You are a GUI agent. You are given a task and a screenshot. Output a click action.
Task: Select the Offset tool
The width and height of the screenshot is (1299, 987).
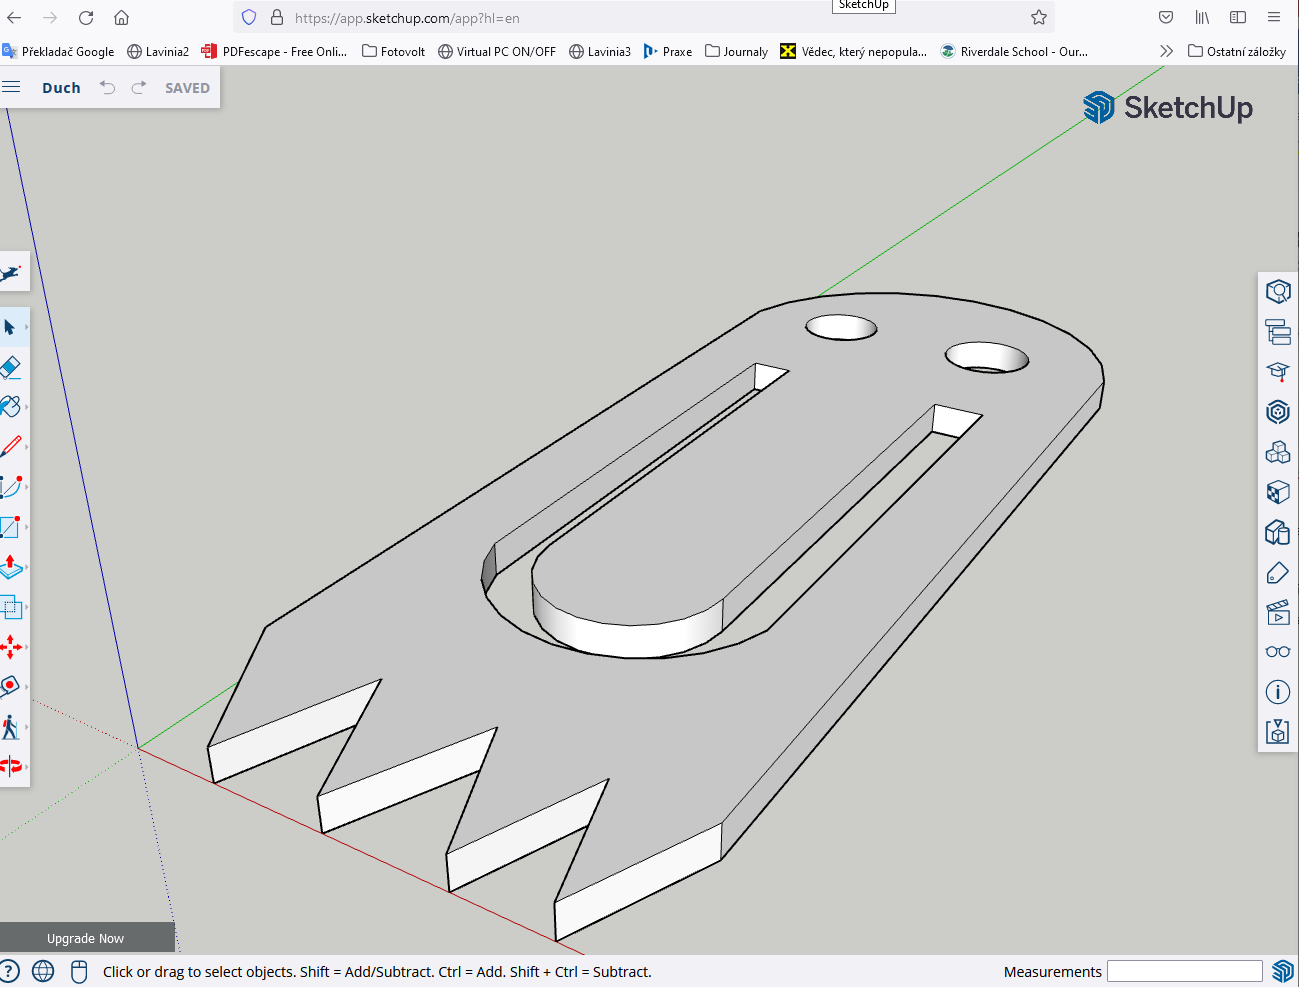[10, 607]
